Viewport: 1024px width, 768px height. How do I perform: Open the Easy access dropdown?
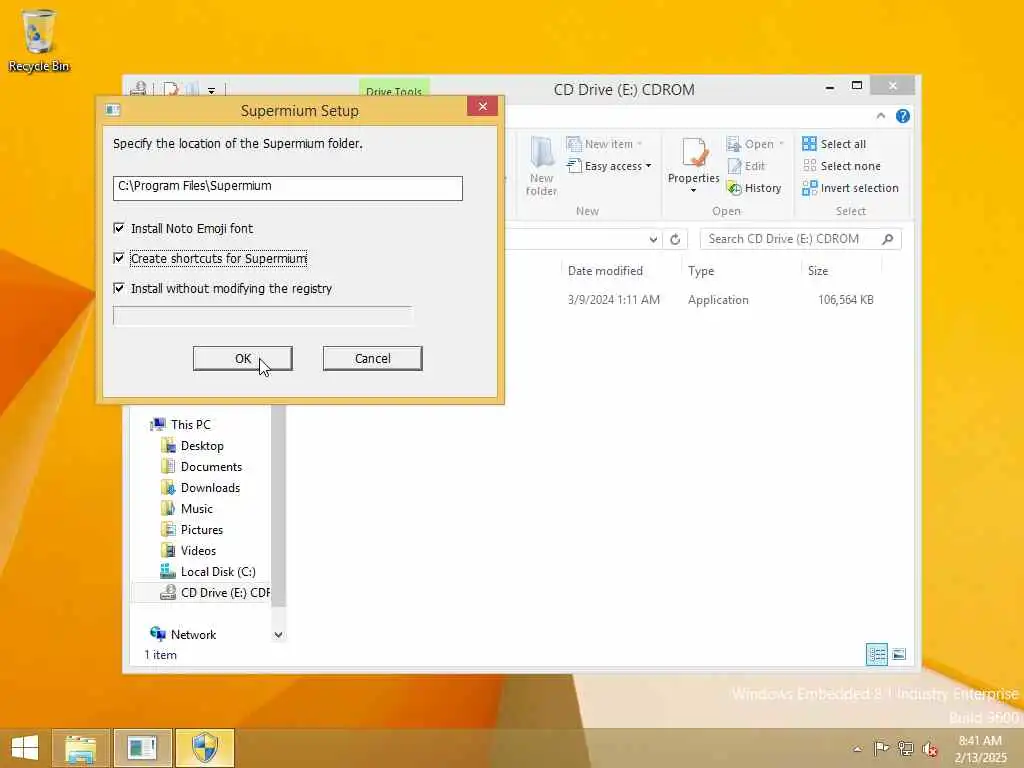(x=609, y=166)
